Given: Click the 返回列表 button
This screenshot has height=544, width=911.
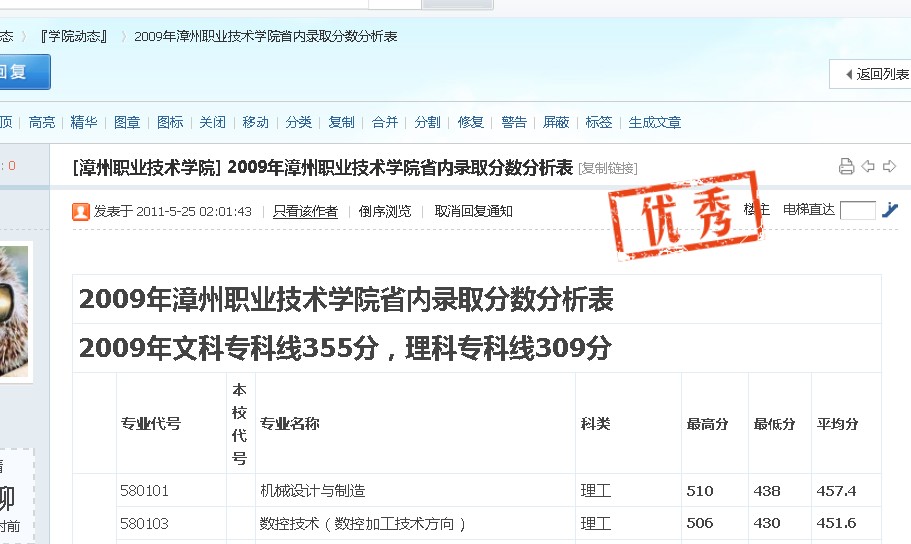Looking at the screenshot, I should point(870,74).
